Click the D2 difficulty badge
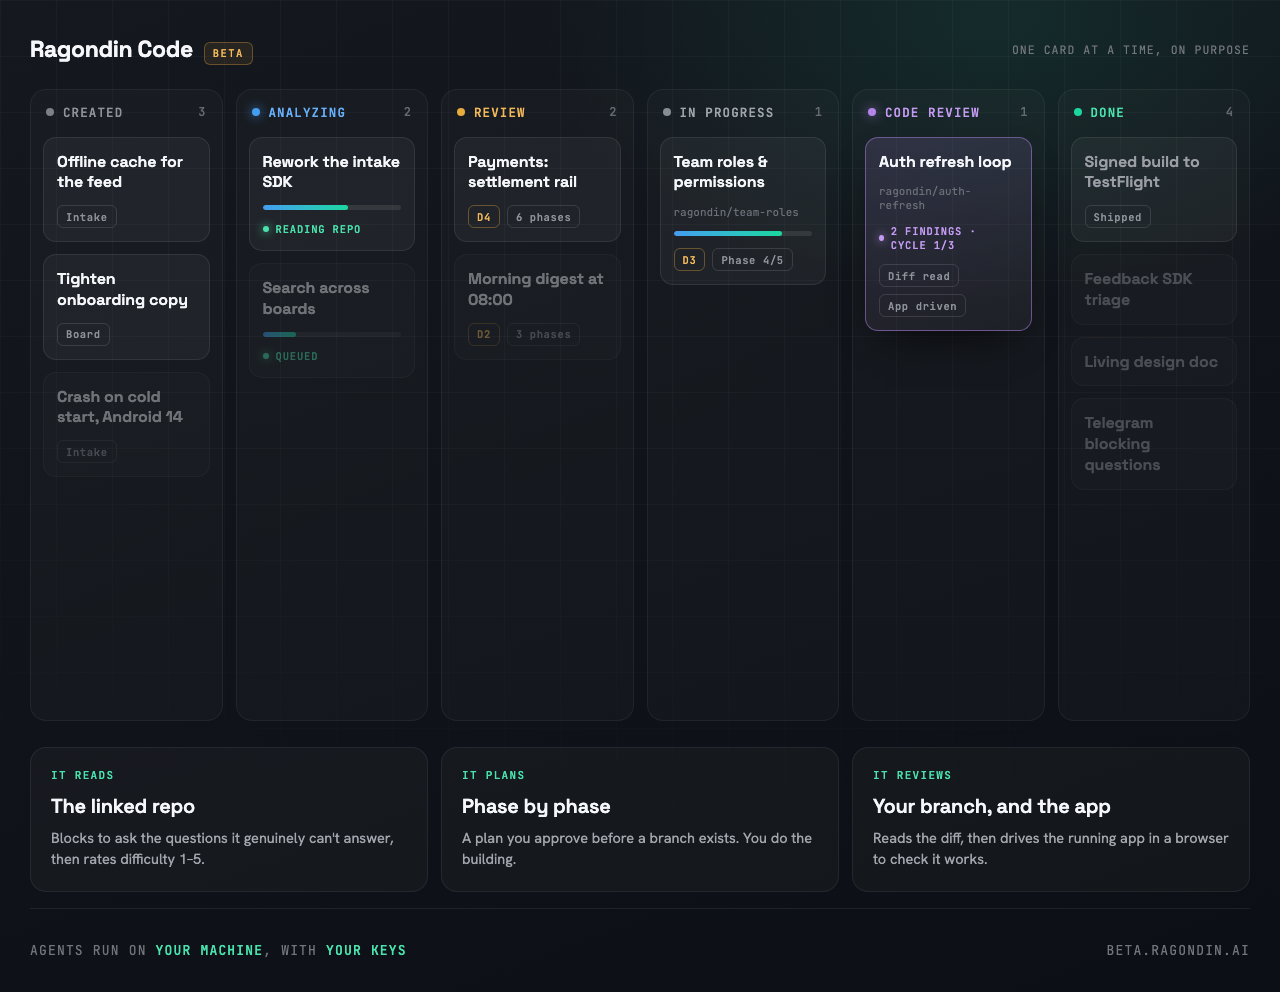The height and width of the screenshot is (992, 1280). [x=484, y=334]
